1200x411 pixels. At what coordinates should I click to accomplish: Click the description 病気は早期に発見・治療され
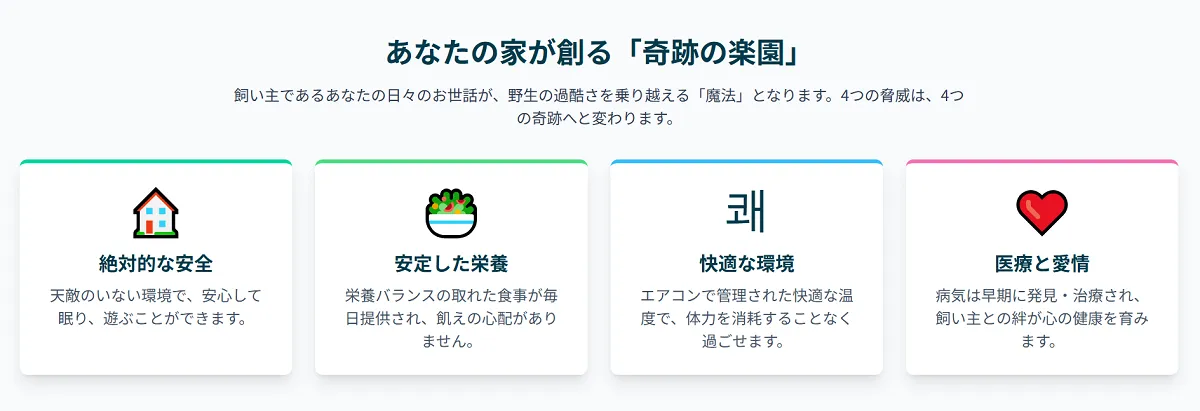point(1042,319)
